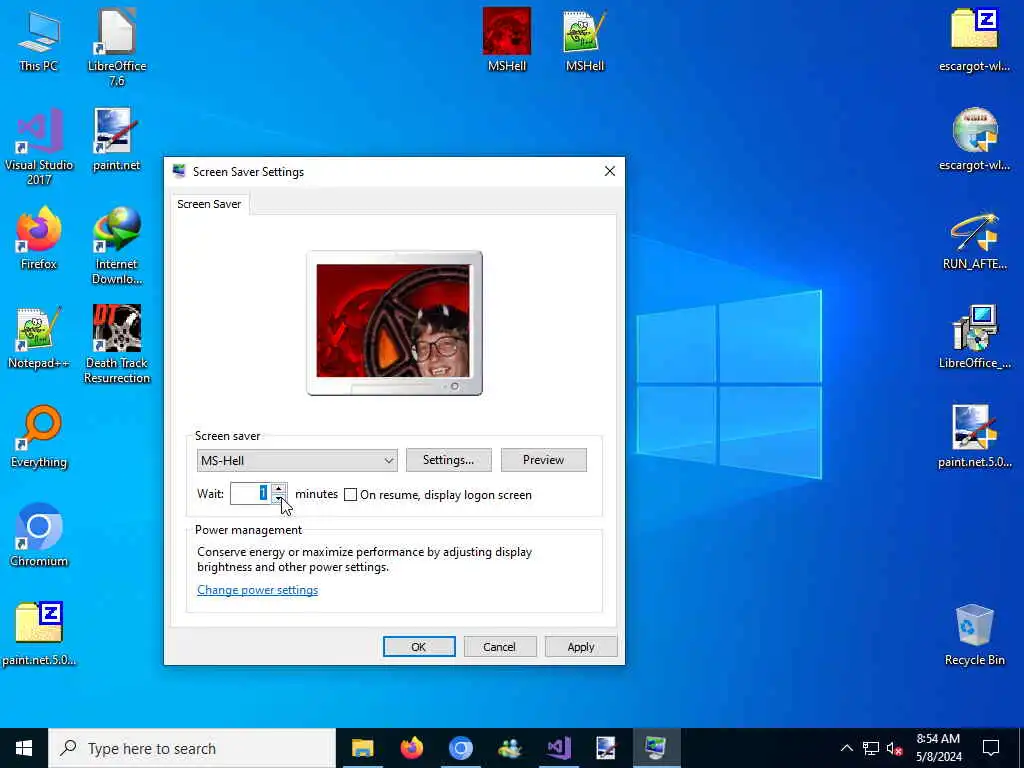Image resolution: width=1024 pixels, height=768 pixels.
Task: Click Screen Saver Settings taskbar icon
Action: [x=656, y=748]
